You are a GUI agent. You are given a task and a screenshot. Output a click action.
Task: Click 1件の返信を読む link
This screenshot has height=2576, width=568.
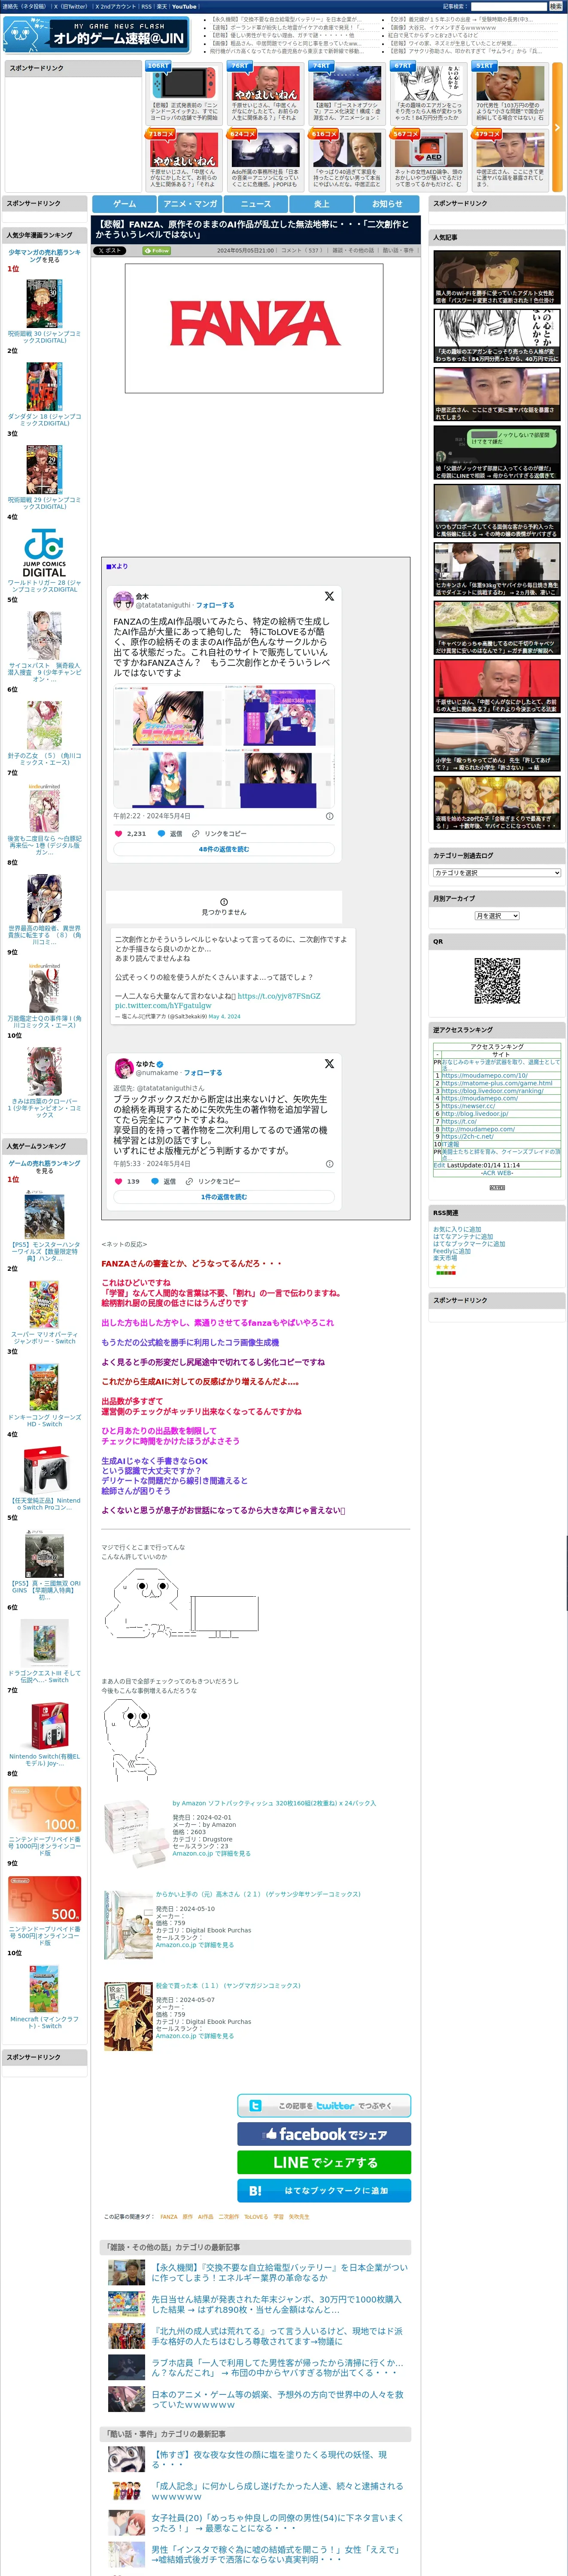click(224, 1197)
